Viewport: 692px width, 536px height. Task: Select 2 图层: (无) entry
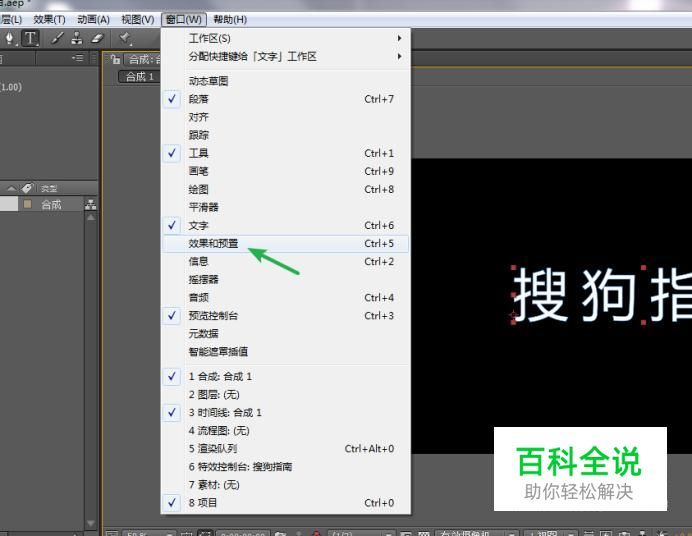[x=286, y=394]
